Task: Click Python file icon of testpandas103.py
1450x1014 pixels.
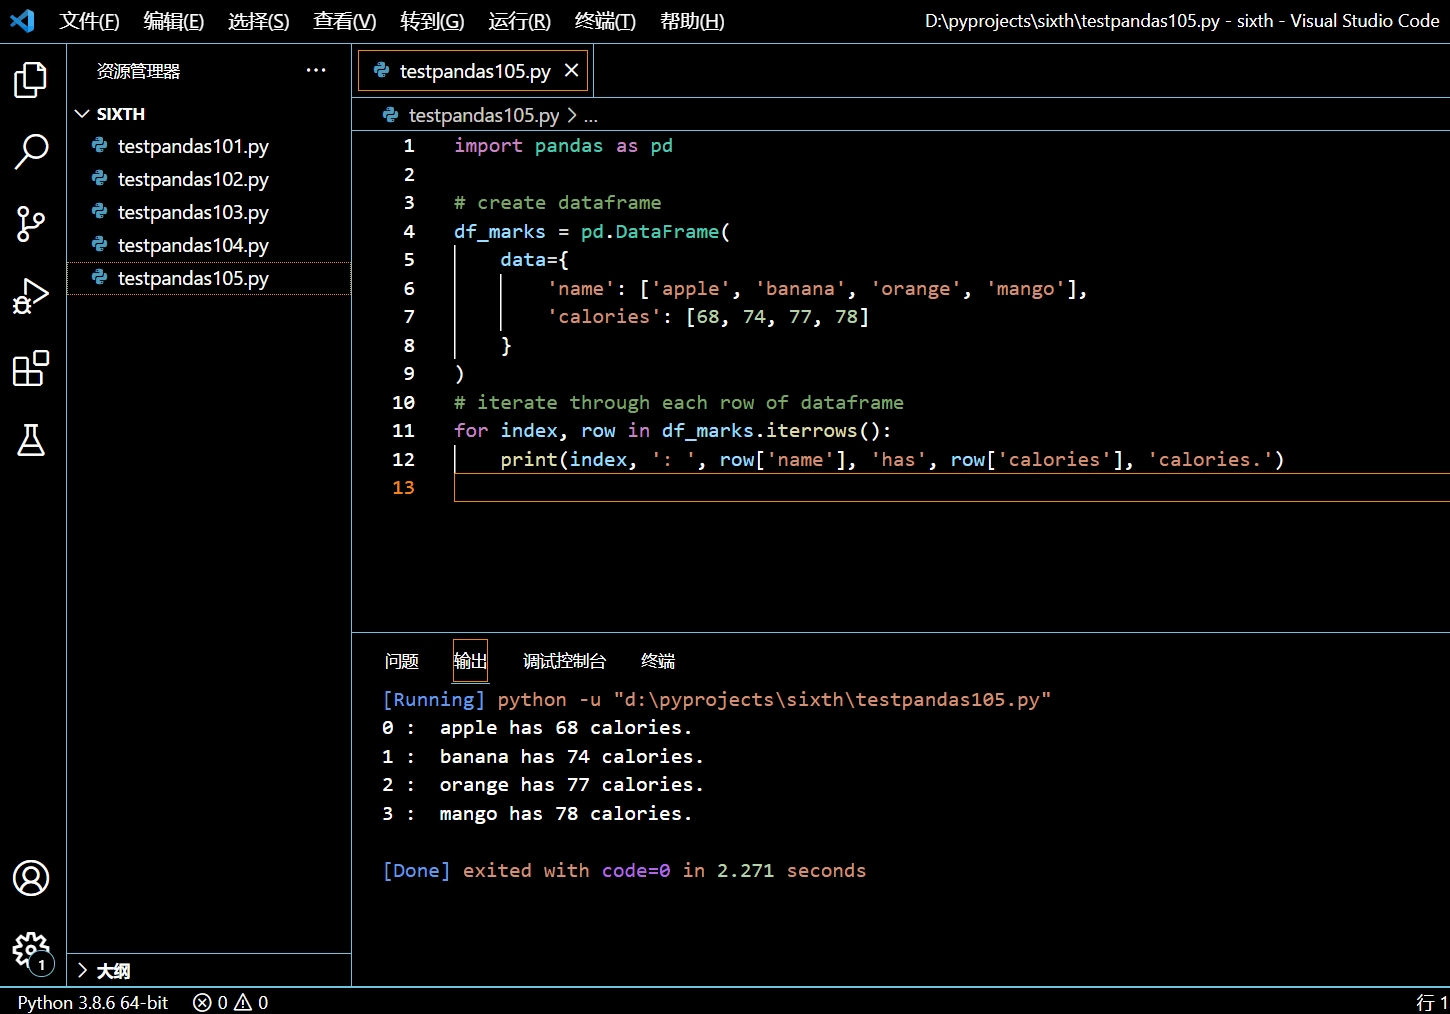Action: [x=100, y=212]
